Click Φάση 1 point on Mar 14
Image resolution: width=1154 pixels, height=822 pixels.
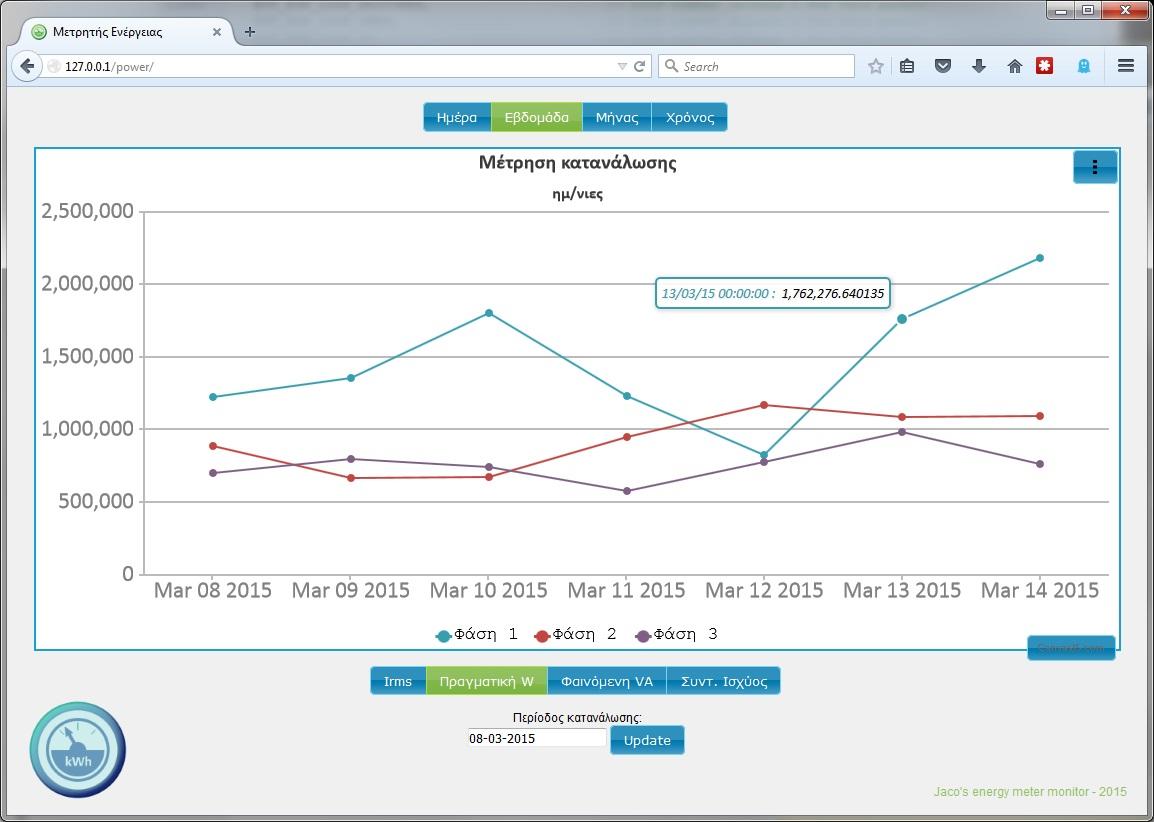pyautogui.click(x=1040, y=258)
